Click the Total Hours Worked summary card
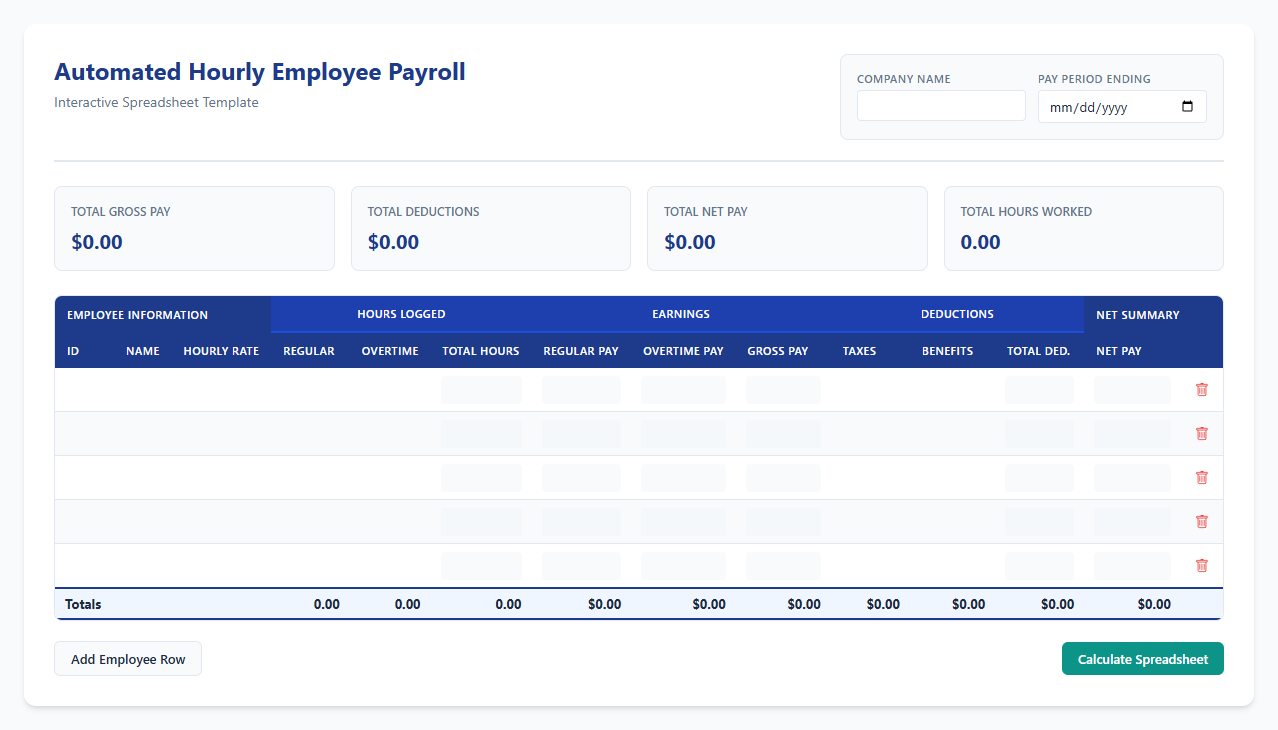 [x=1084, y=228]
